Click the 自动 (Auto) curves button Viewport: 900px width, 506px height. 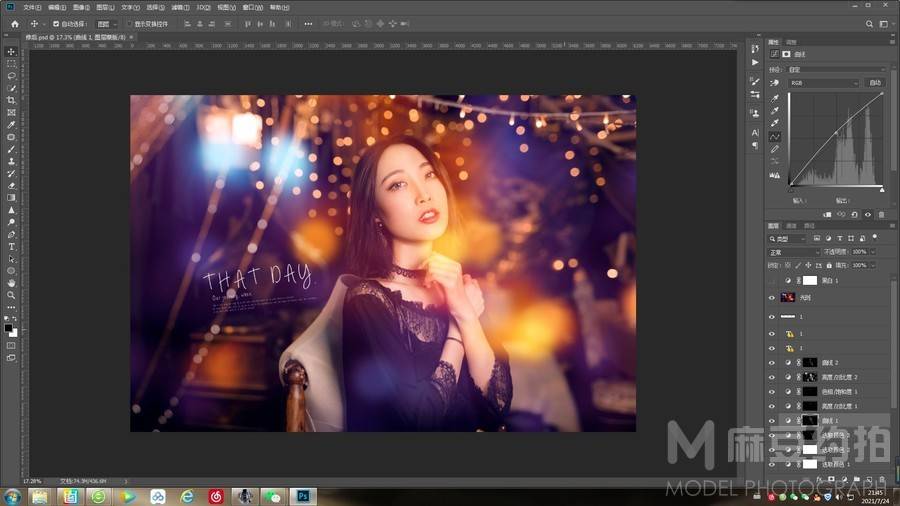click(875, 83)
